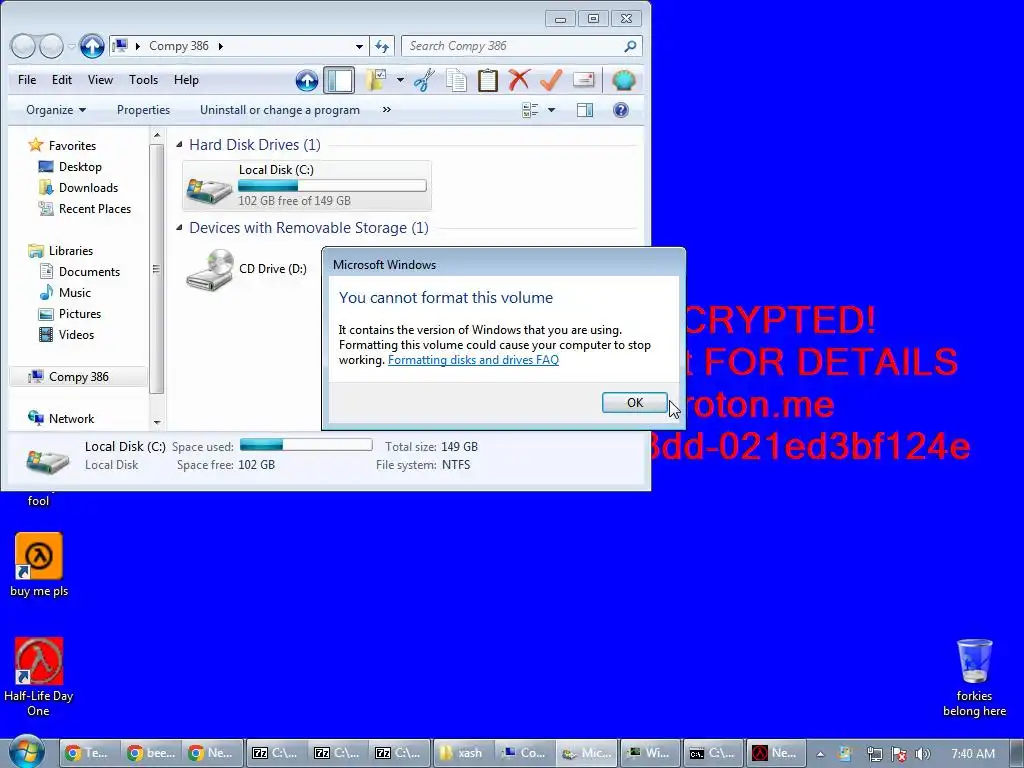The width and height of the screenshot is (1024, 768).
Task: Open the Tools menu
Action: click(143, 80)
